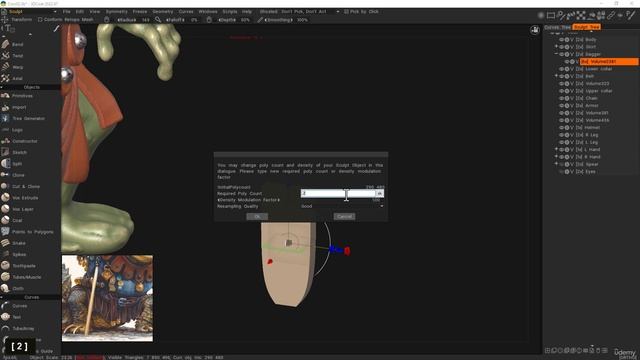Open the Geometry menu
The width and height of the screenshot is (640, 360).
[163, 11]
